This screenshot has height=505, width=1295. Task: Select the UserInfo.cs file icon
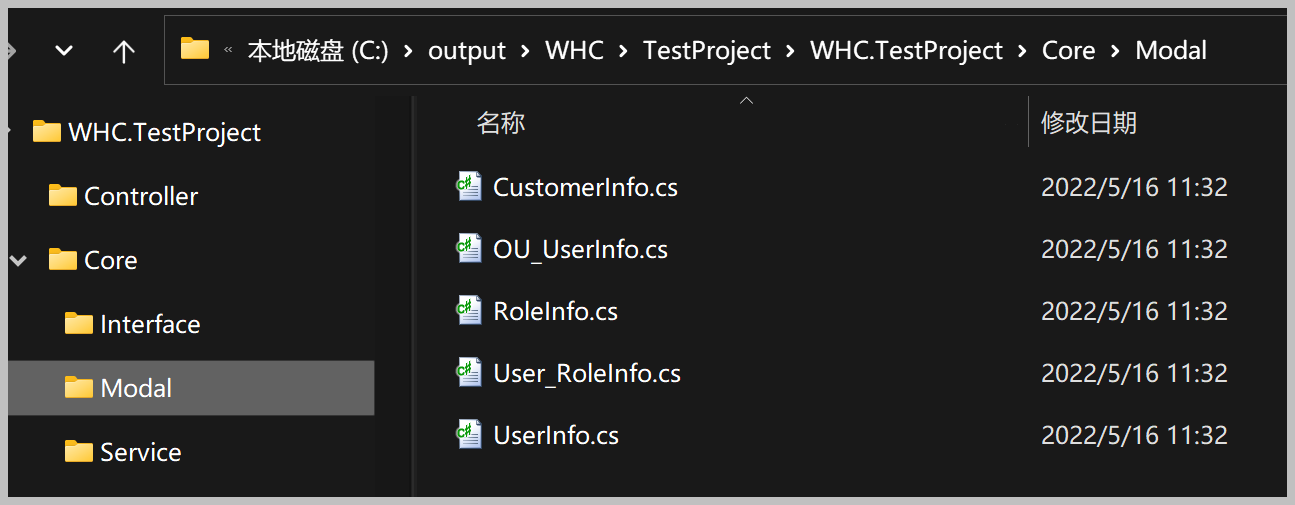pos(469,435)
